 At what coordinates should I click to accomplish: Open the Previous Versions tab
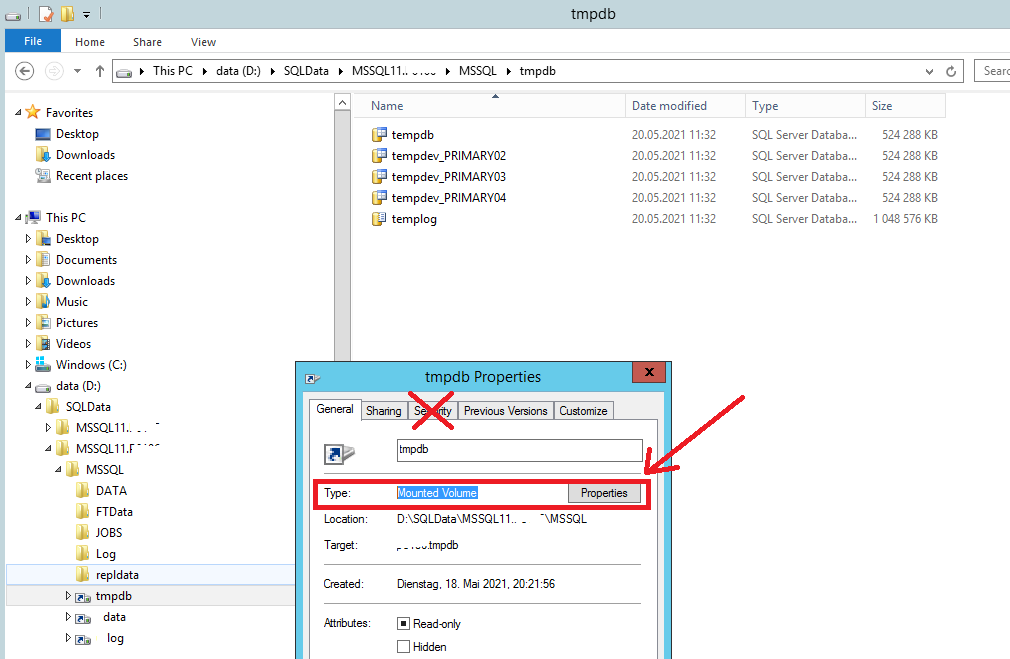tap(506, 410)
